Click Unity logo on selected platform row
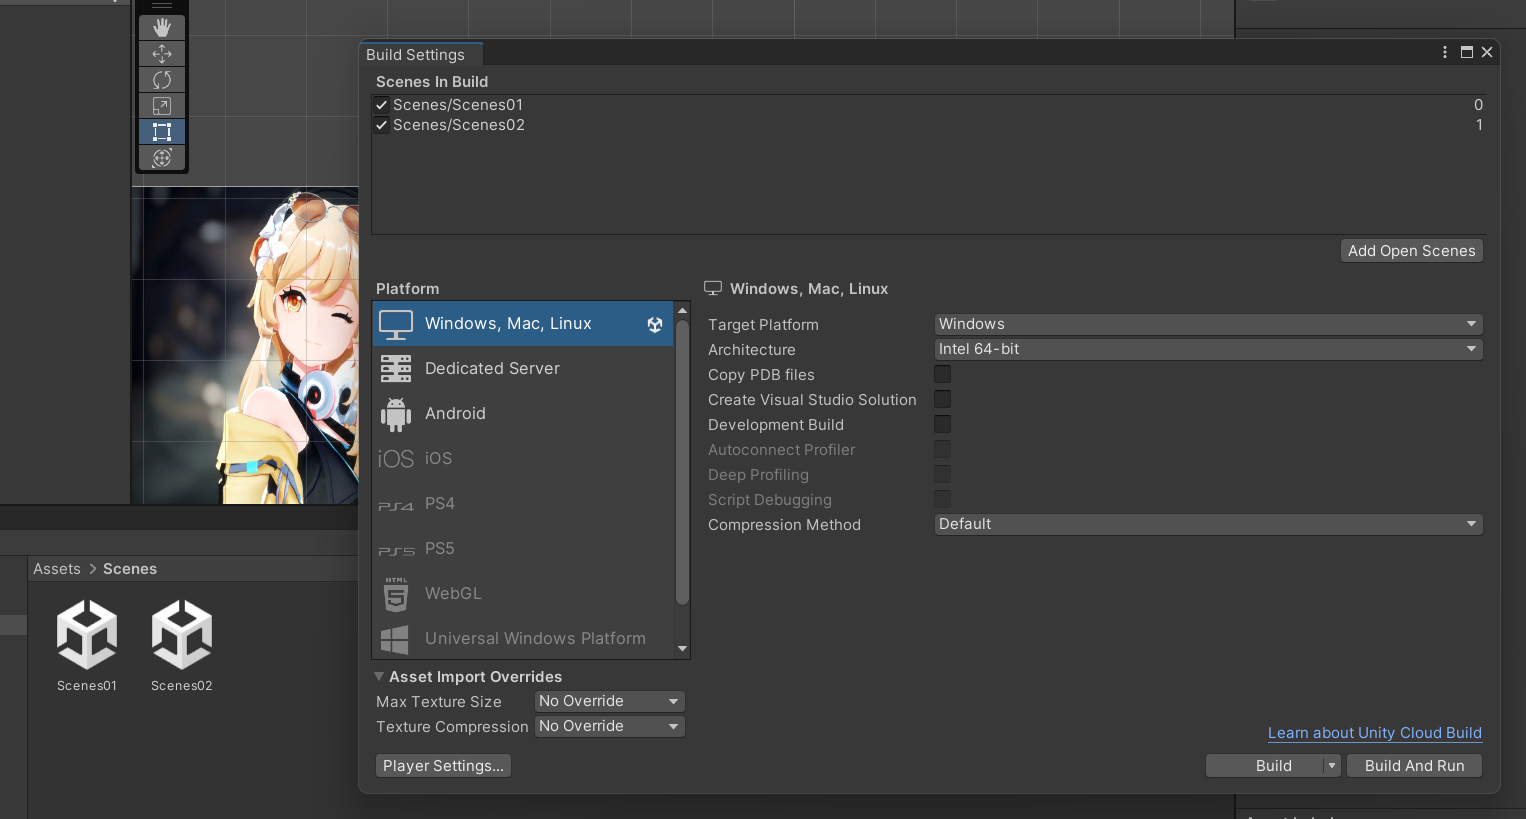 click(655, 324)
